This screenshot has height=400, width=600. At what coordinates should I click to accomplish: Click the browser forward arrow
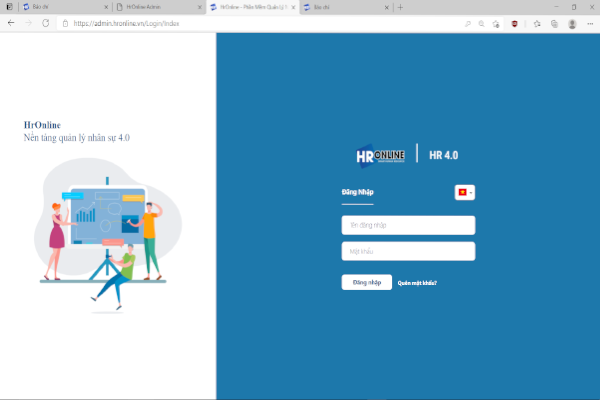click(28, 23)
